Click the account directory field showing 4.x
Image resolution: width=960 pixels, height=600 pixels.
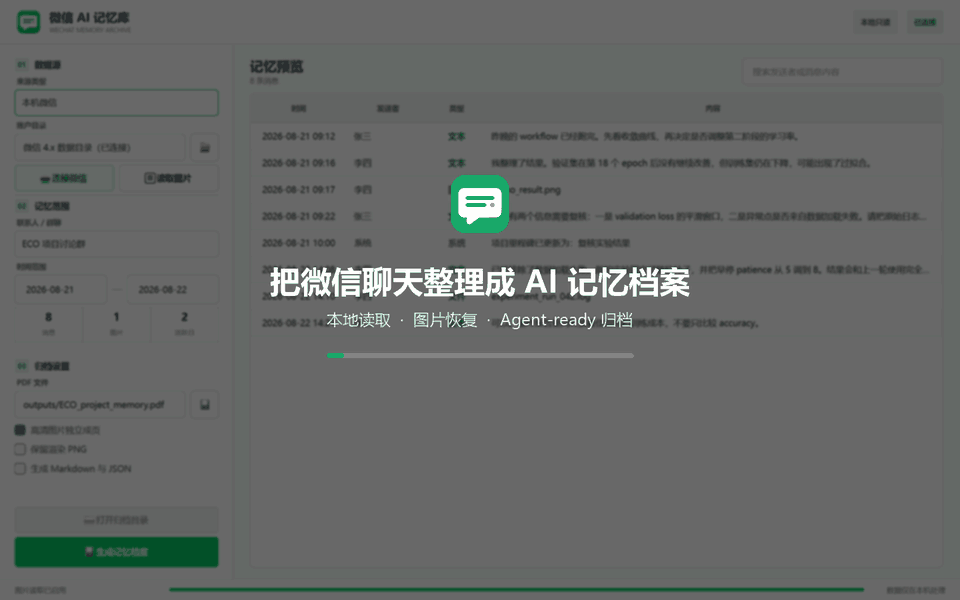(x=100, y=148)
